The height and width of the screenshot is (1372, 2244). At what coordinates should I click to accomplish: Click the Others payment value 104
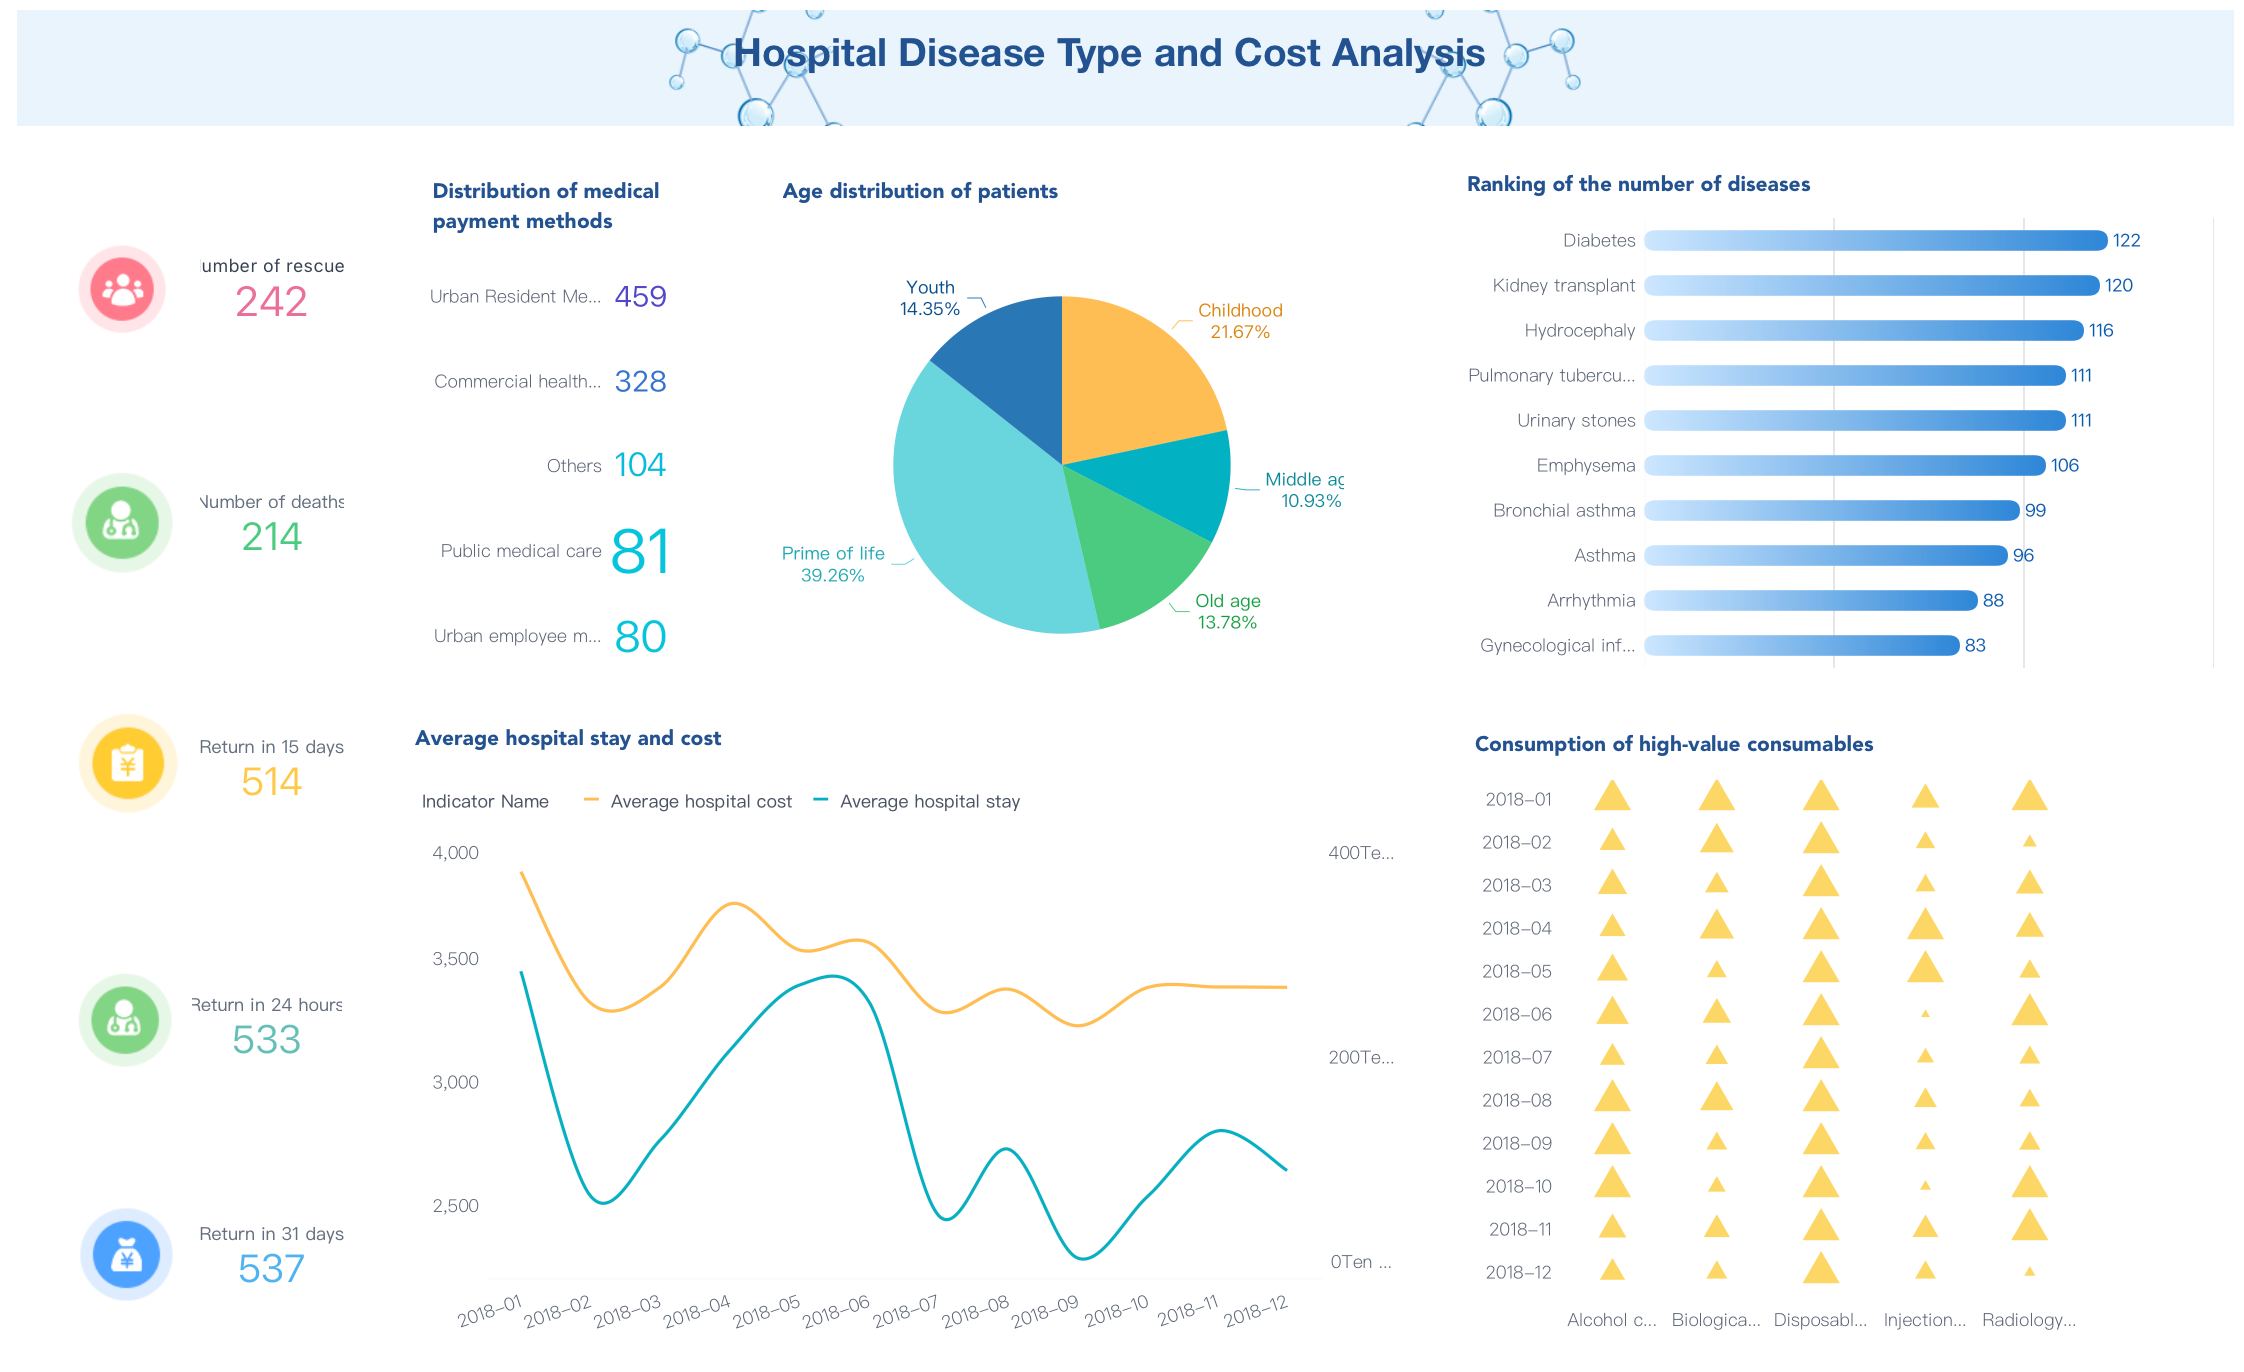[x=640, y=465]
